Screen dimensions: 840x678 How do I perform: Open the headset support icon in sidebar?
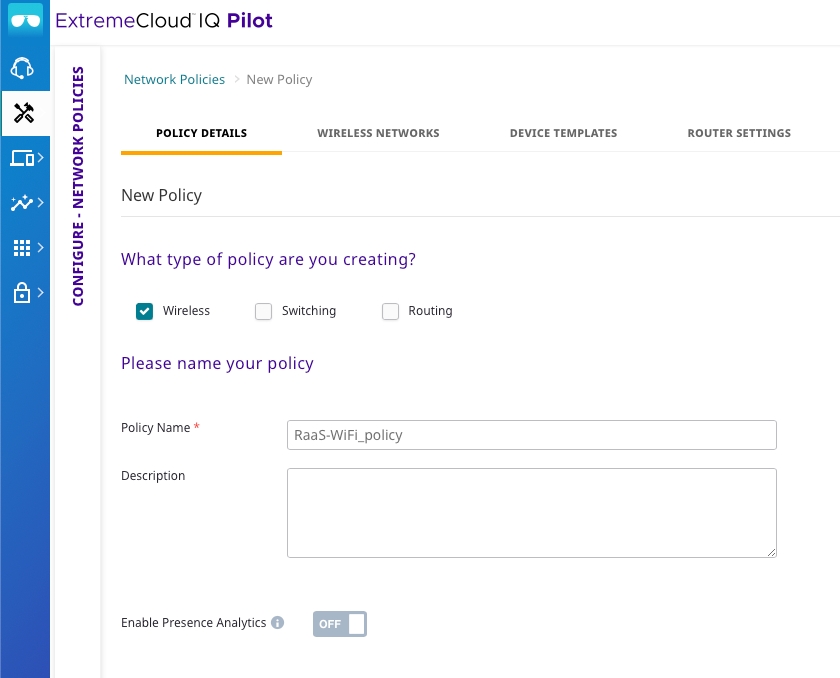coord(22,69)
